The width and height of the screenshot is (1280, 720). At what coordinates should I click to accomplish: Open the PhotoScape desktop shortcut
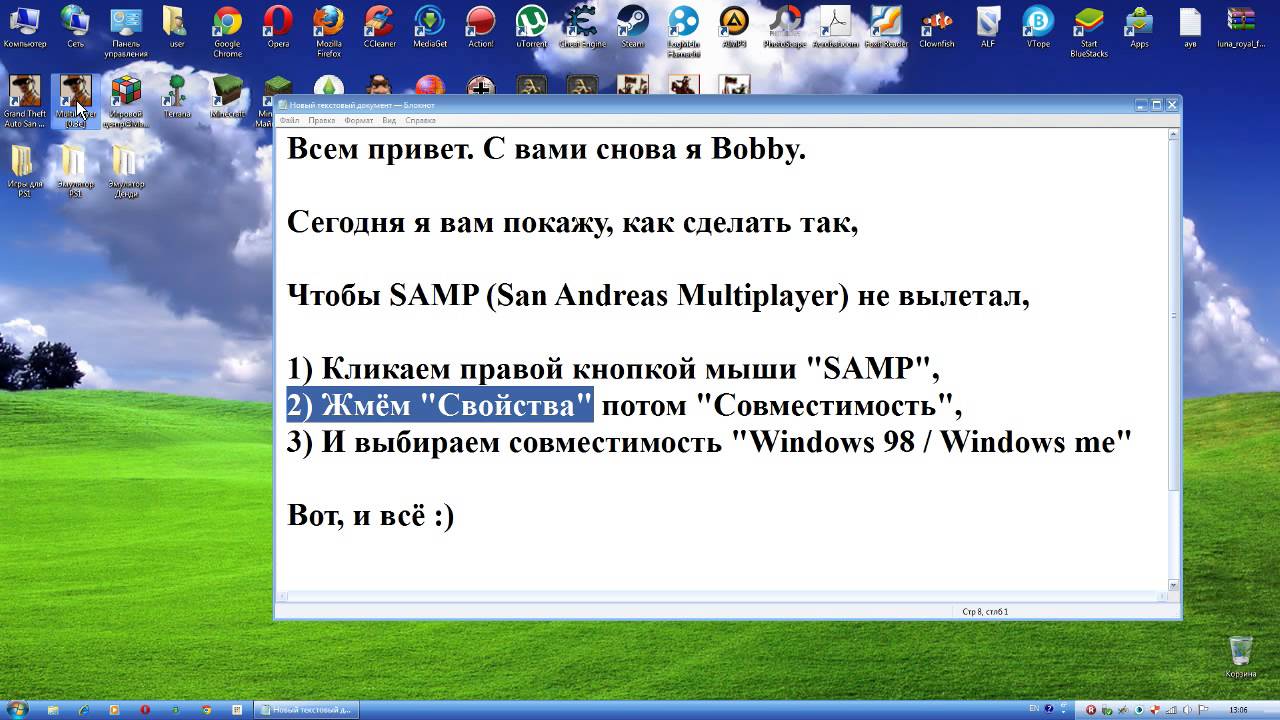784,27
